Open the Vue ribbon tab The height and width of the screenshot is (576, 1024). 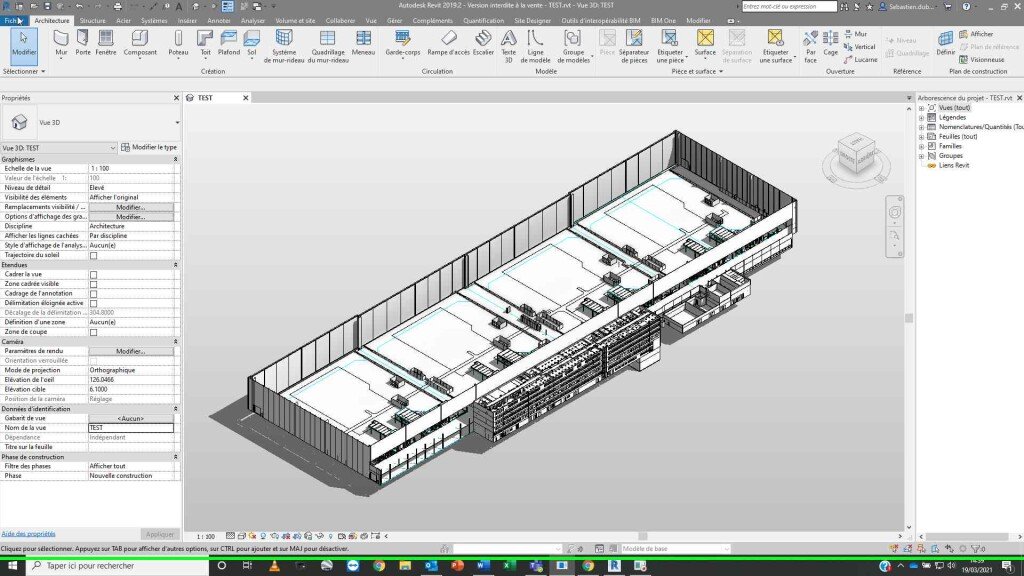(371, 21)
